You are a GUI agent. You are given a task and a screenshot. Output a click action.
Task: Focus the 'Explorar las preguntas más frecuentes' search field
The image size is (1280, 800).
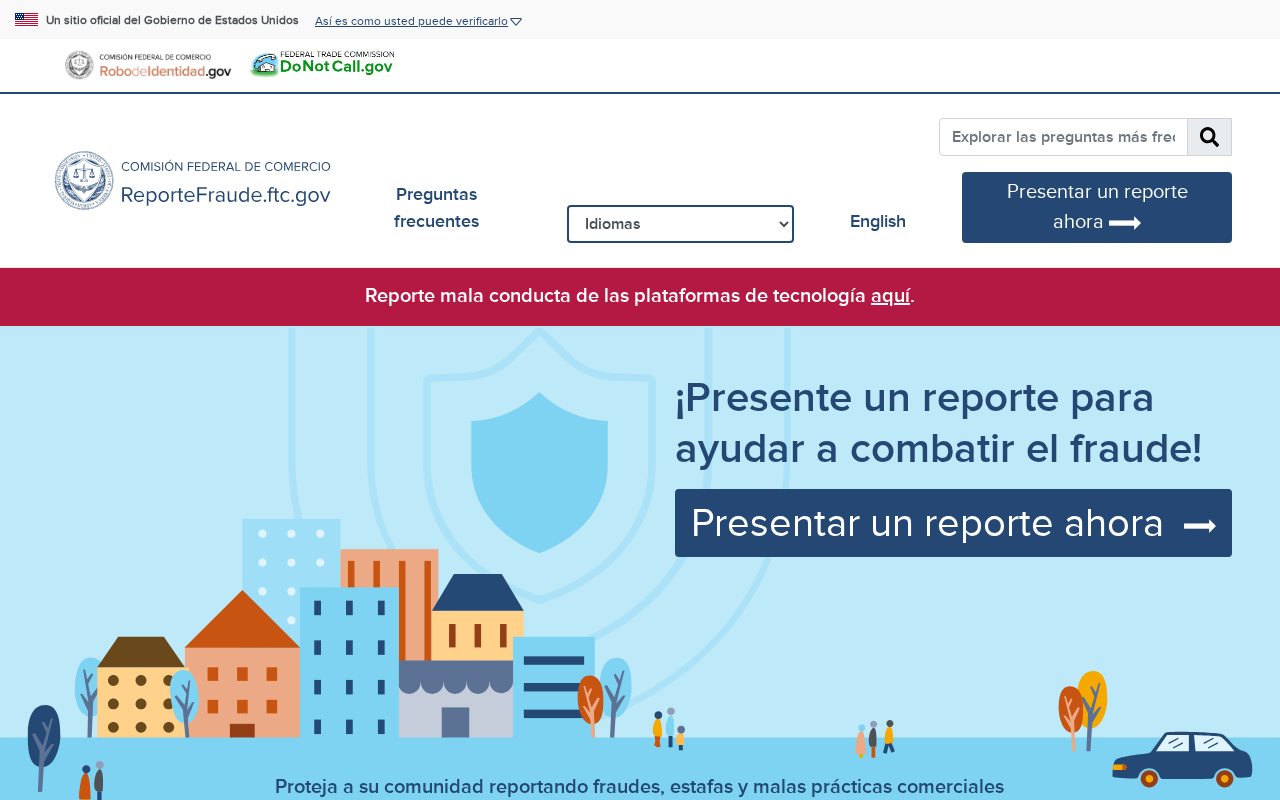[1063, 137]
